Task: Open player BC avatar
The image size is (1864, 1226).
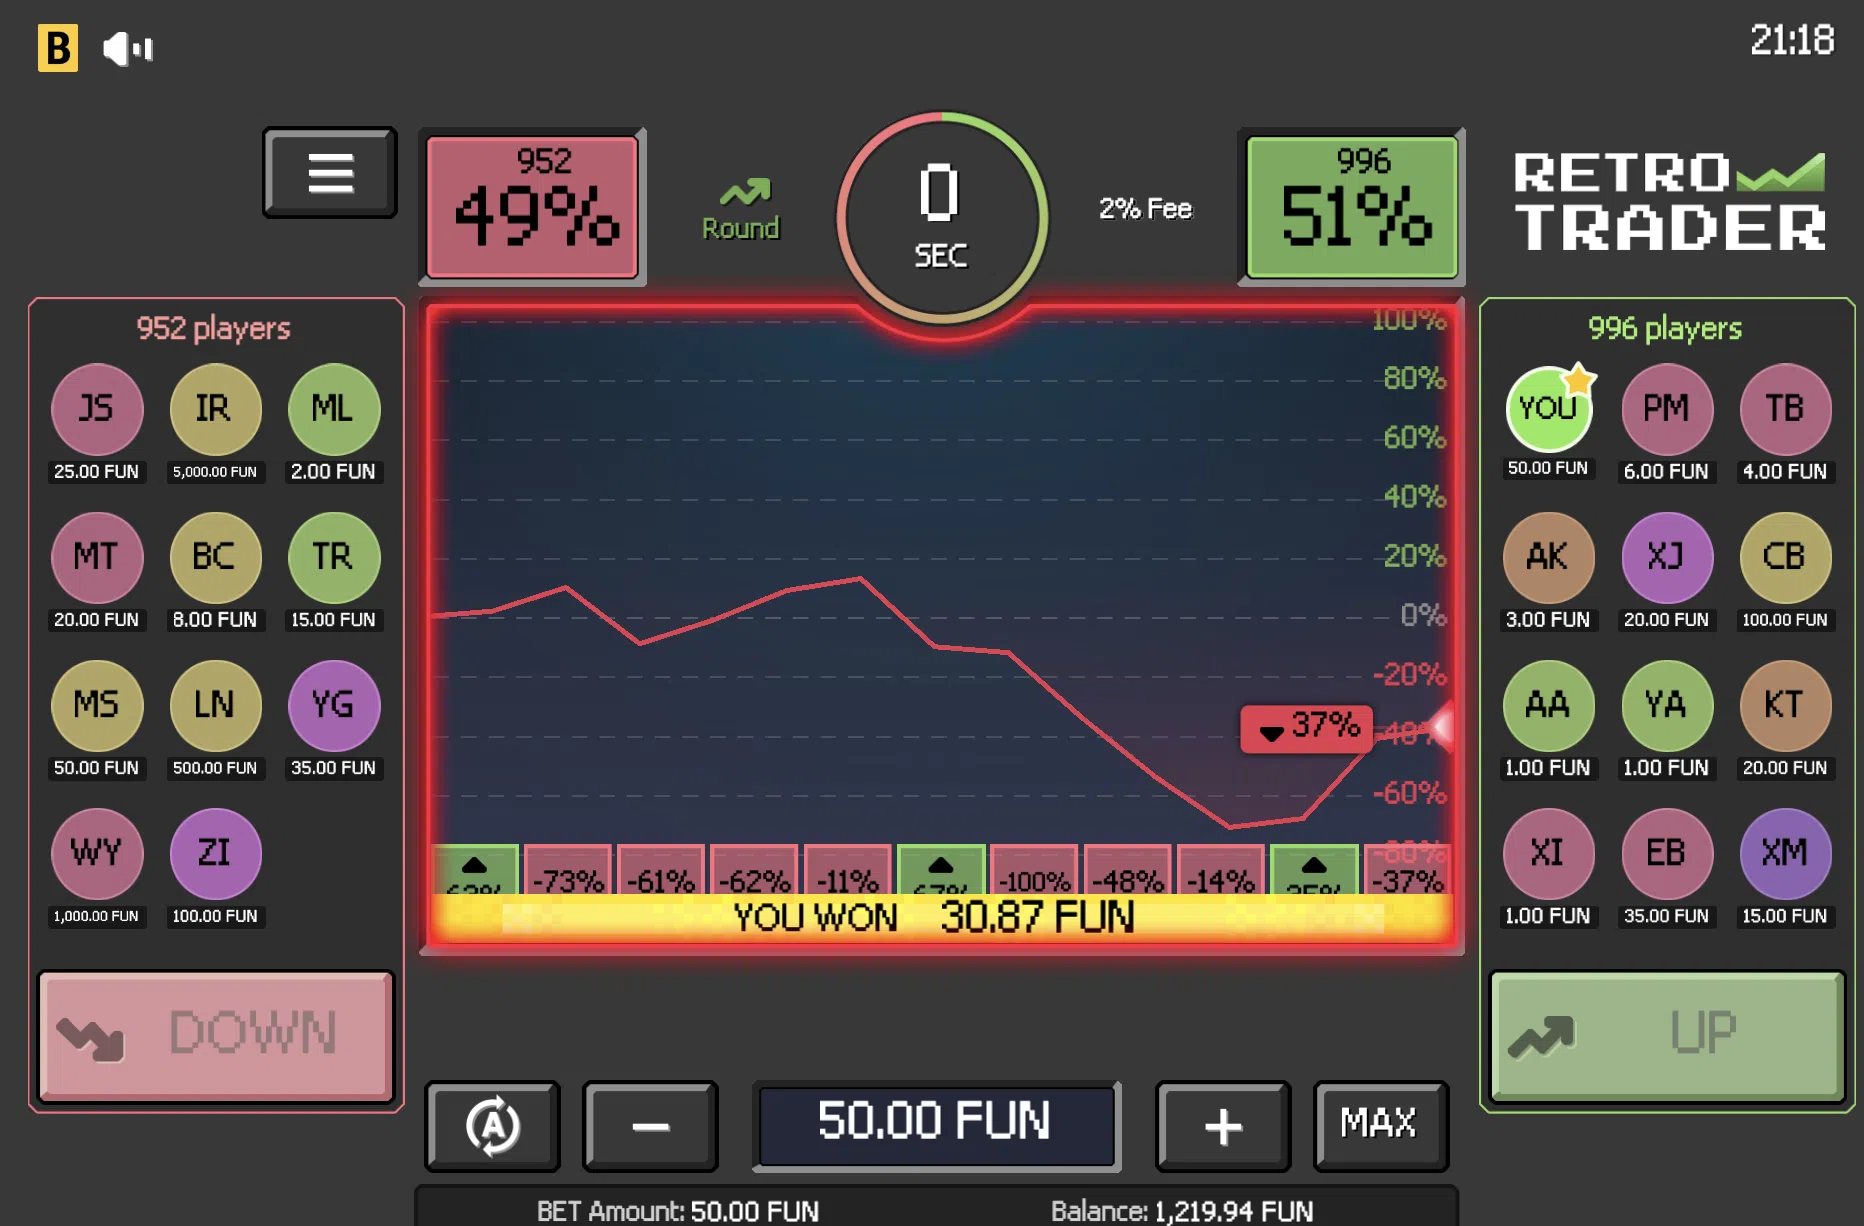Action: point(215,557)
